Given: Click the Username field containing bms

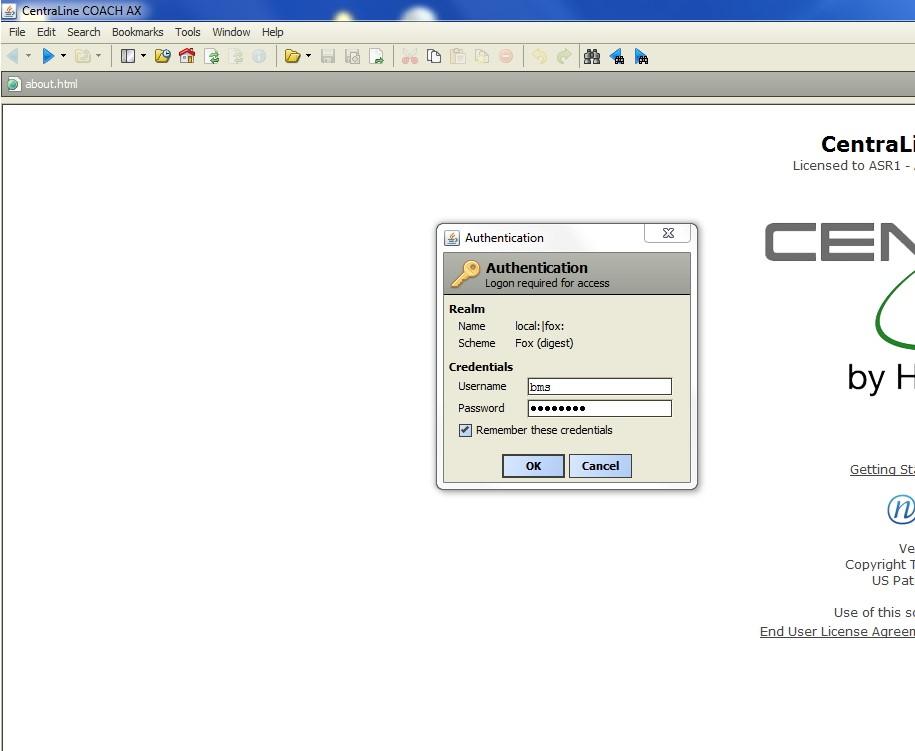Looking at the screenshot, I should (x=600, y=386).
